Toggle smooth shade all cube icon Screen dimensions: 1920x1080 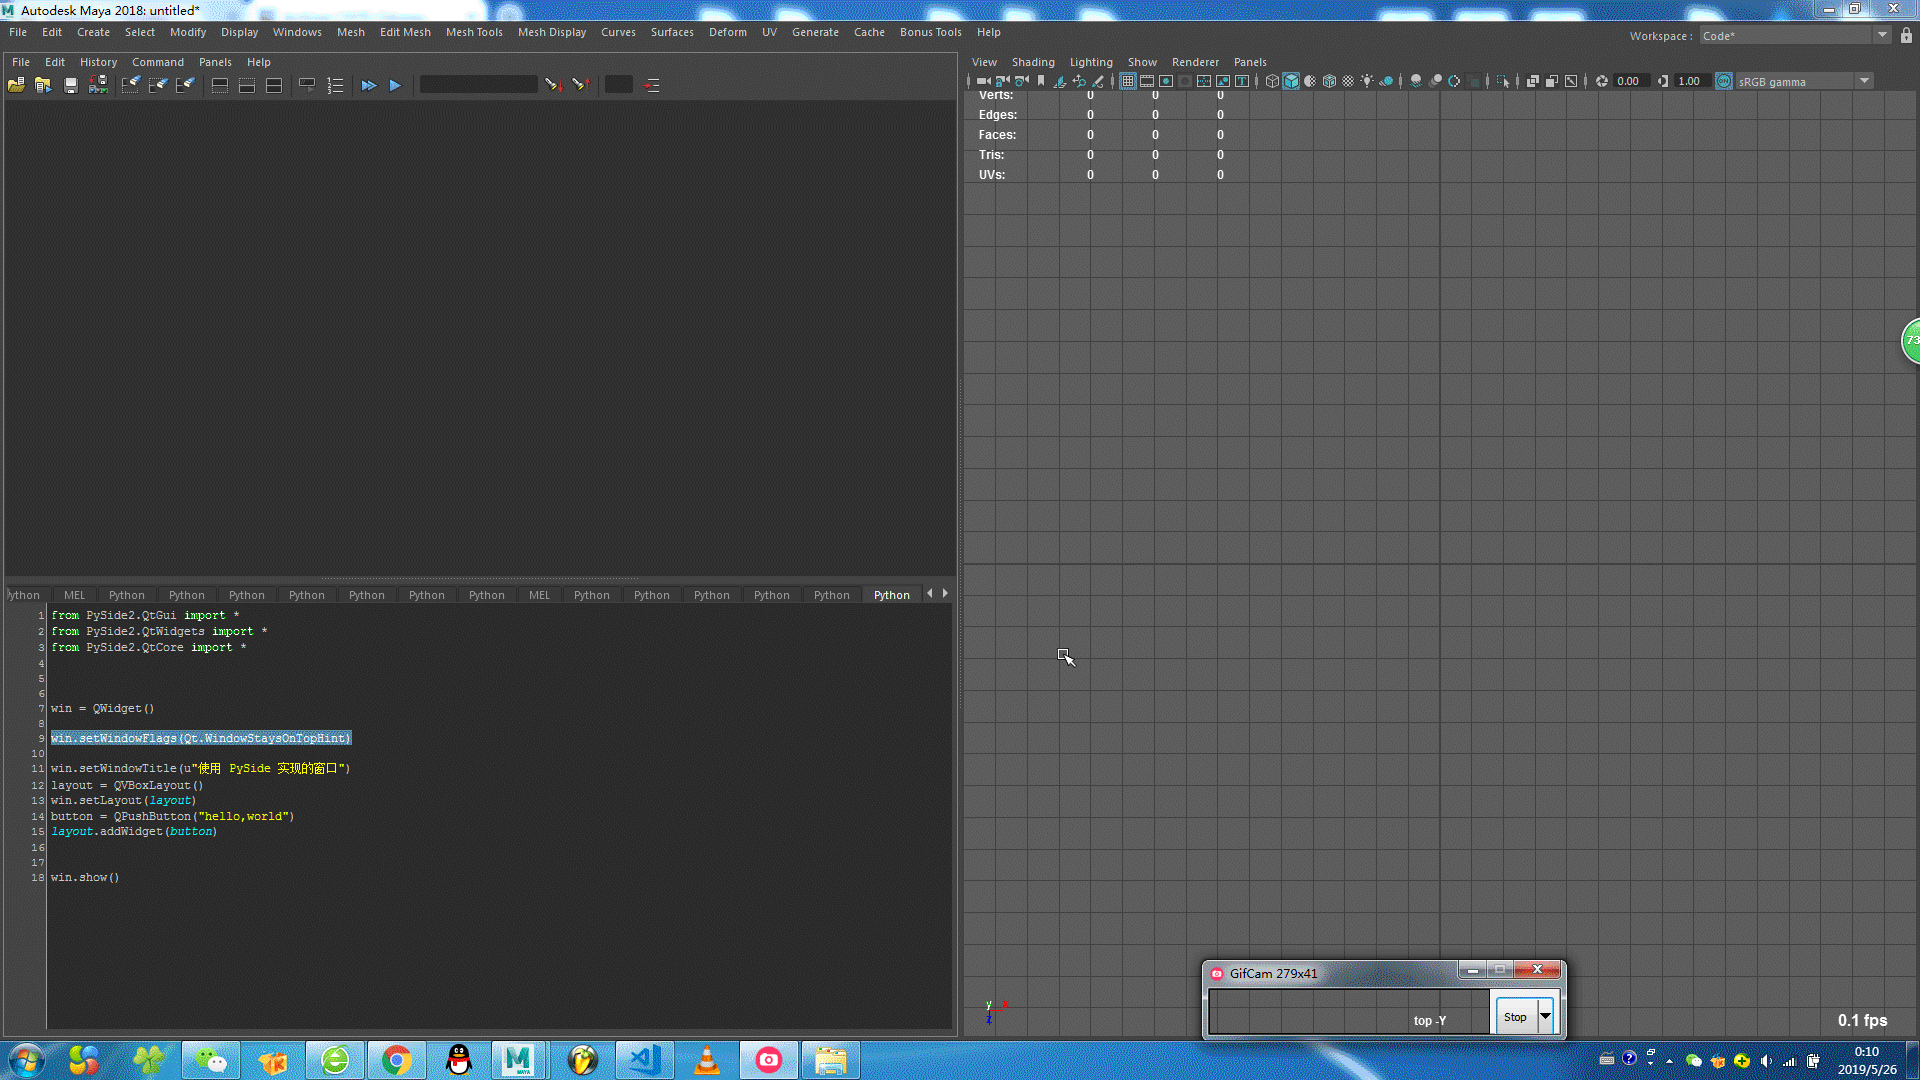(x=1291, y=81)
